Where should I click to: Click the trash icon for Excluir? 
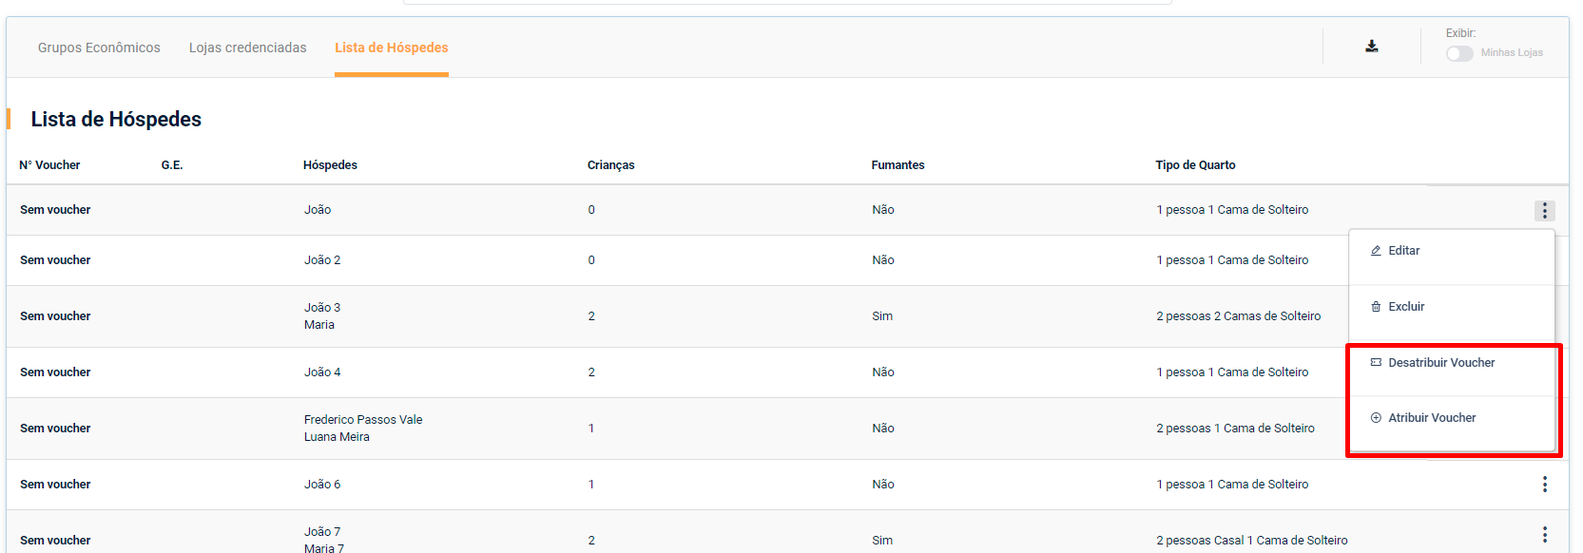click(1376, 307)
